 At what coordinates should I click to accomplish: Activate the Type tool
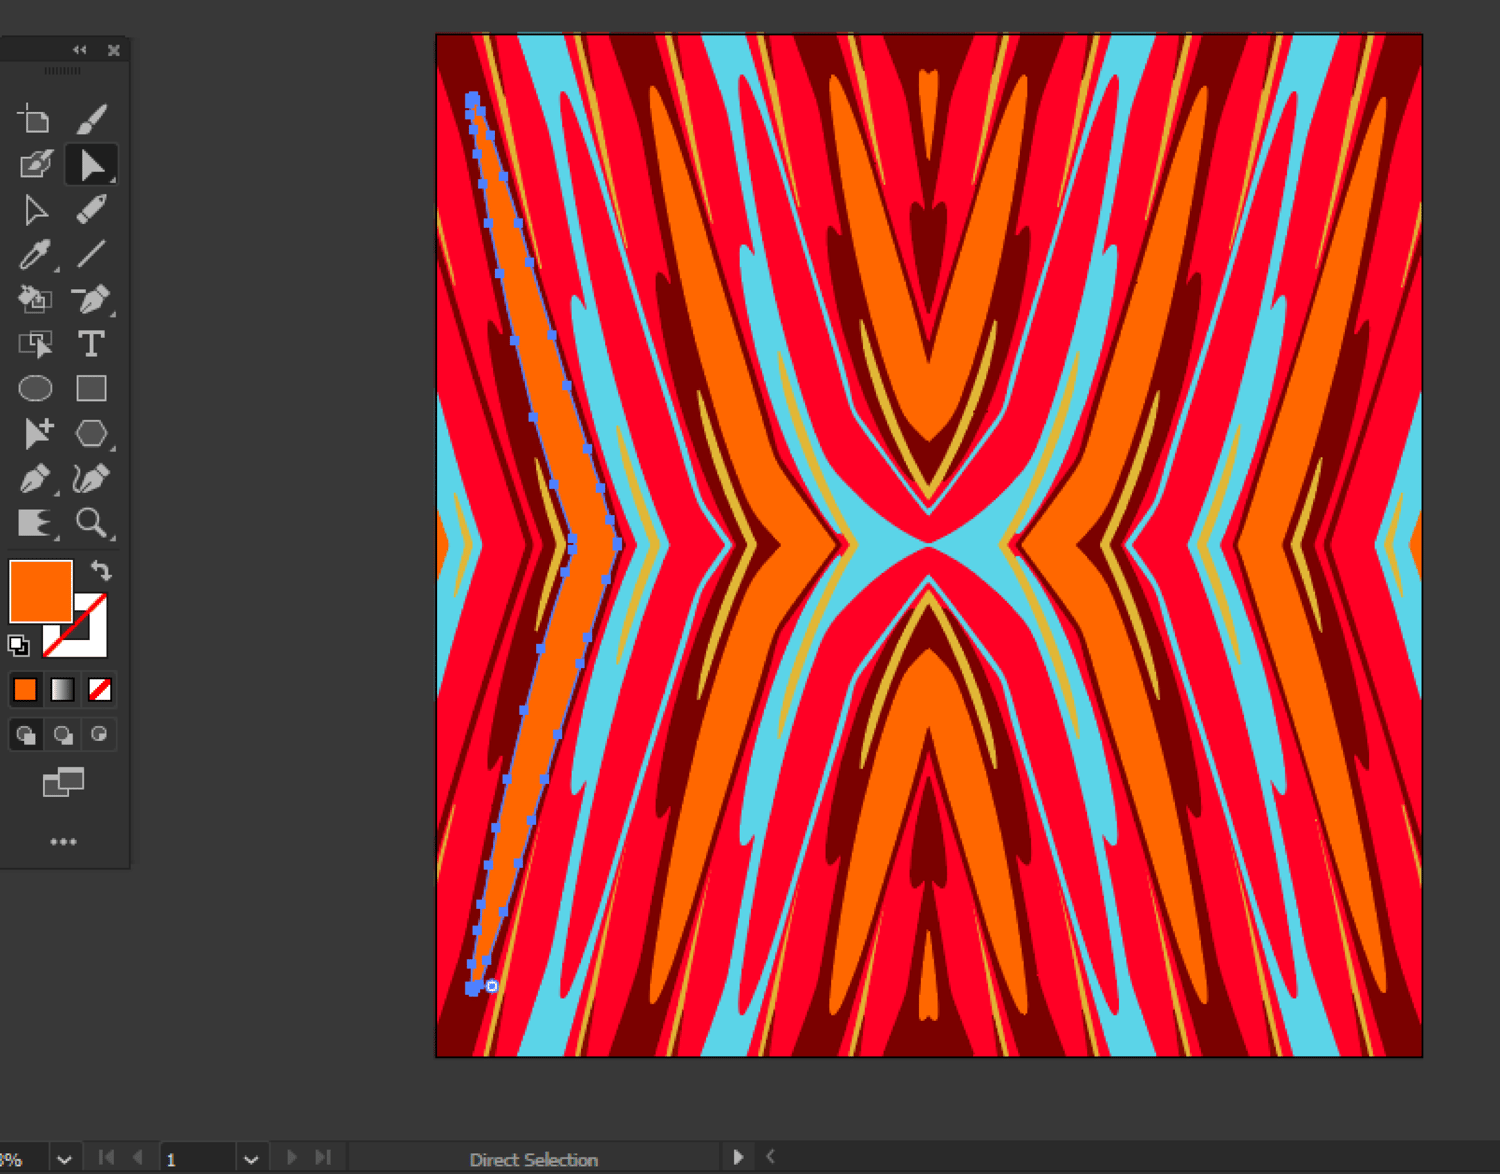[x=91, y=344]
